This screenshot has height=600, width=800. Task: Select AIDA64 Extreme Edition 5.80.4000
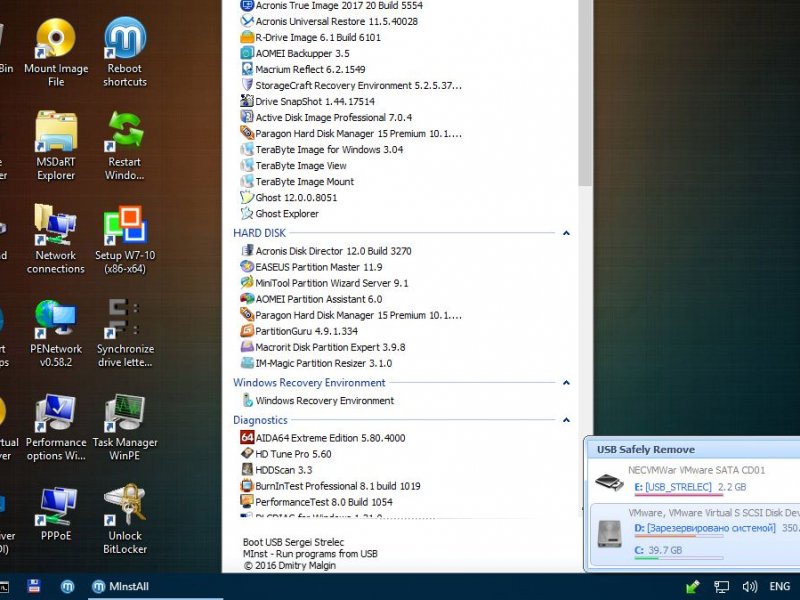322,438
